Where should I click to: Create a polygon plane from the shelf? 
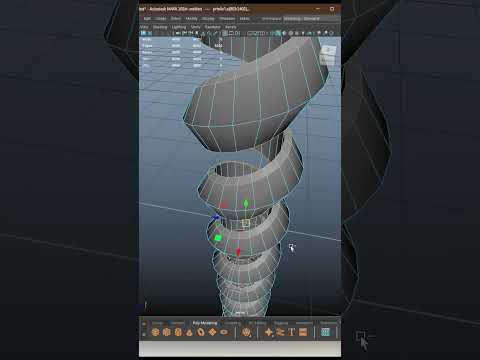212,332
